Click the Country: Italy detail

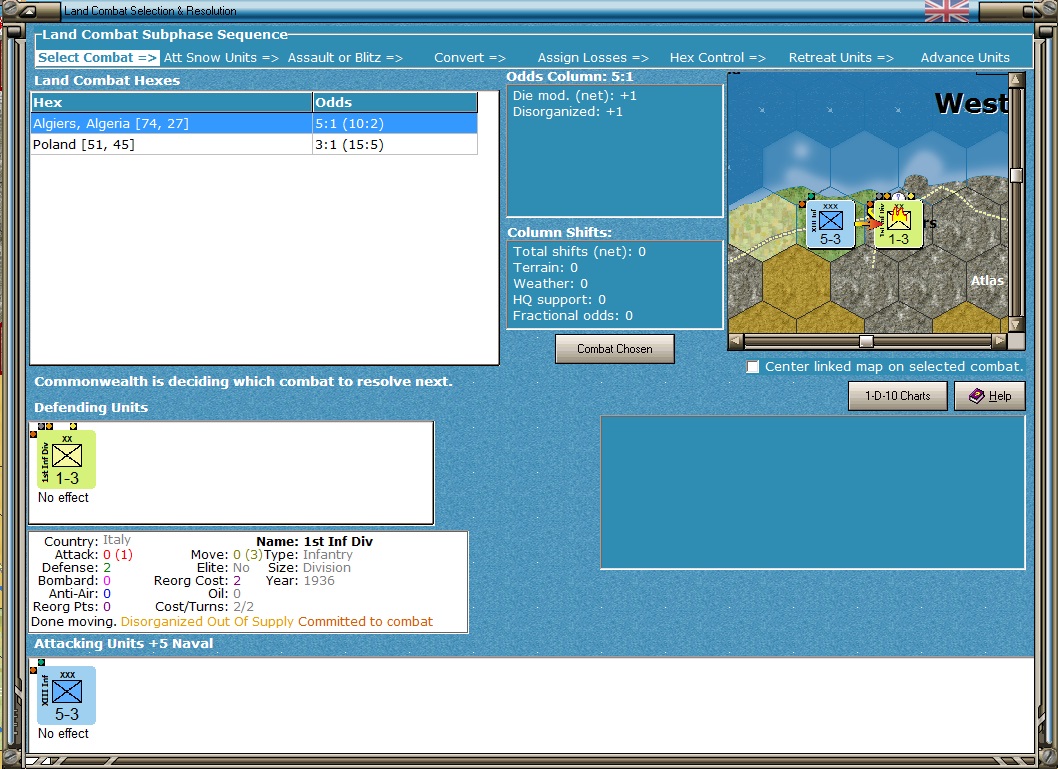coord(88,541)
